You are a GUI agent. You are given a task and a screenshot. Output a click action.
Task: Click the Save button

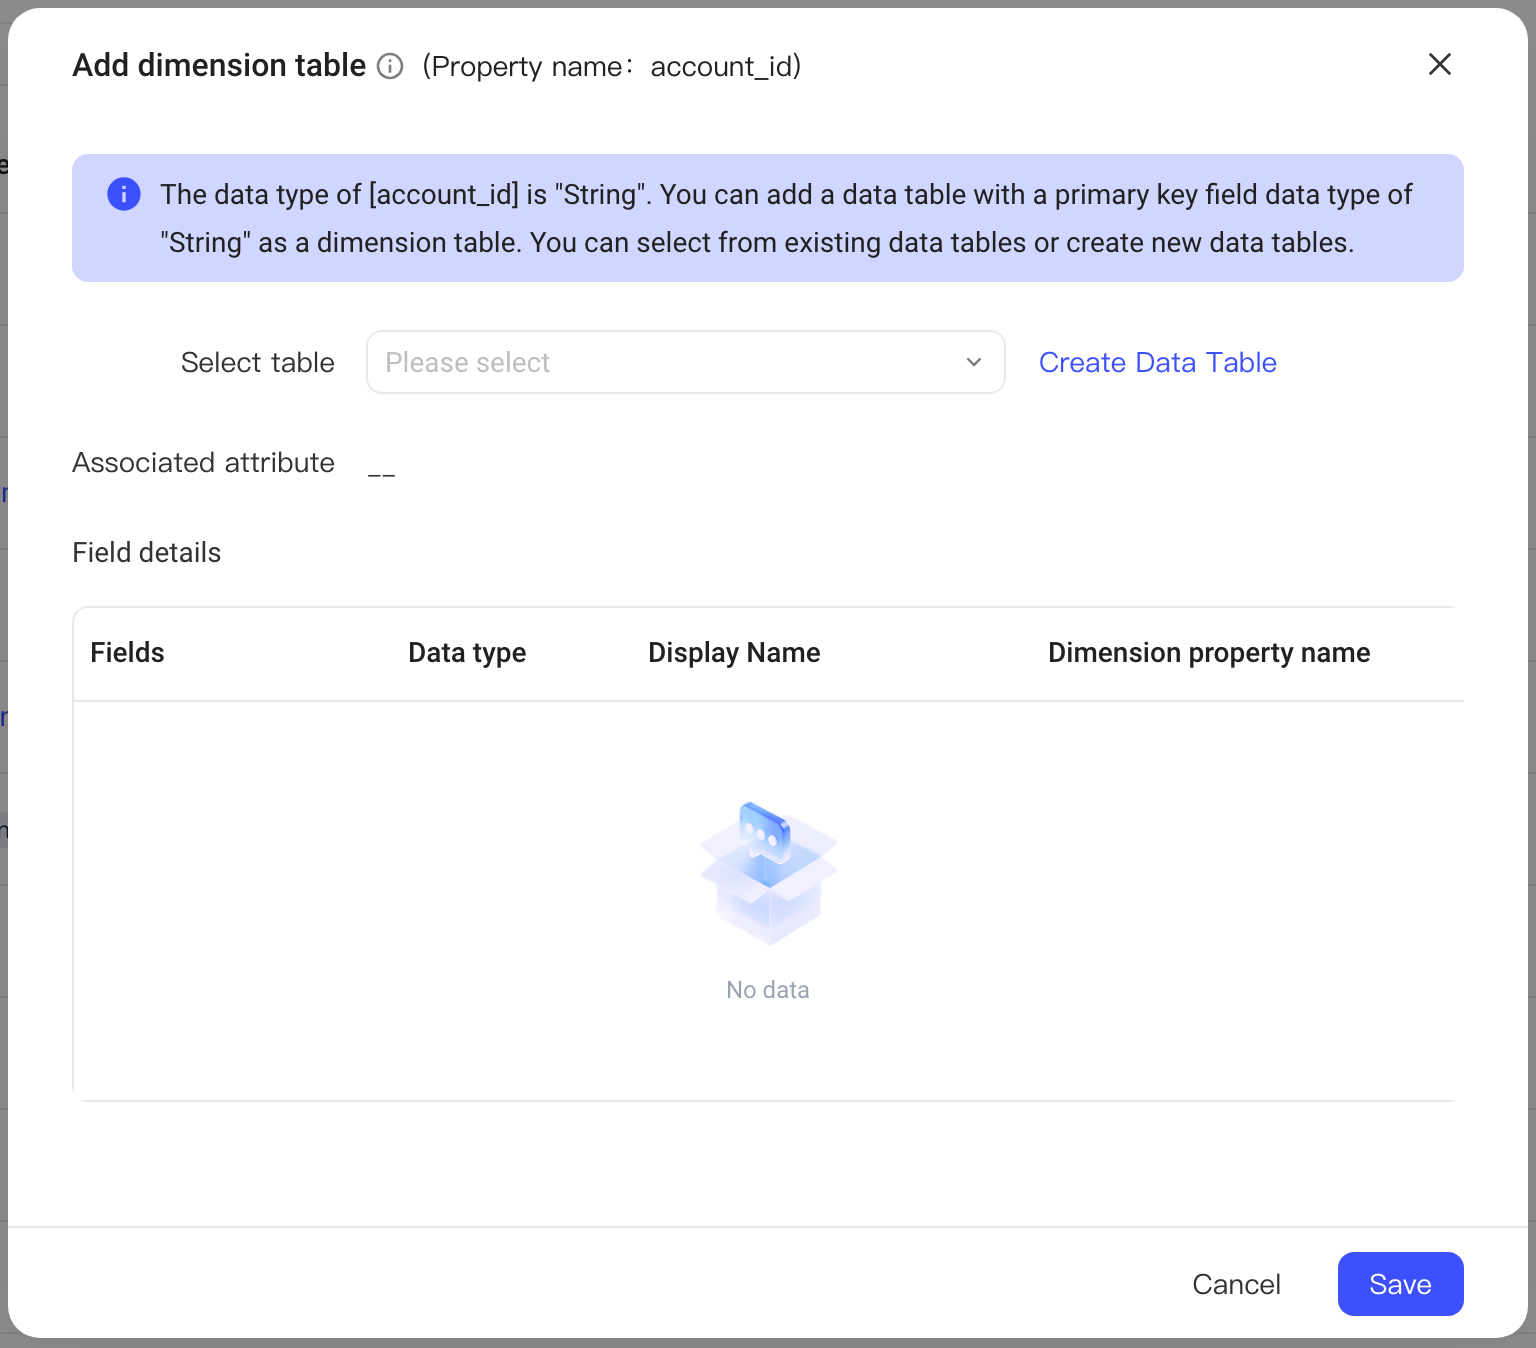(1400, 1284)
